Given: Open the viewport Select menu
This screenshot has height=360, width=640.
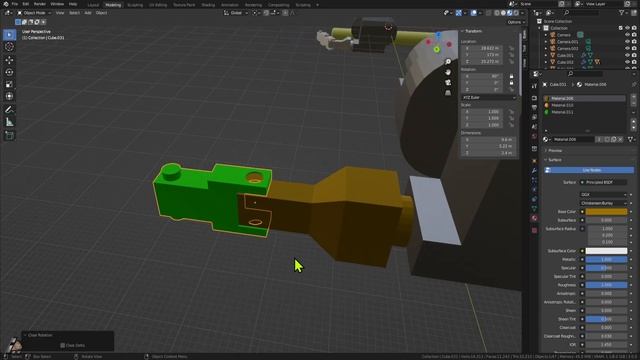Looking at the screenshot, I should [74, 13].
